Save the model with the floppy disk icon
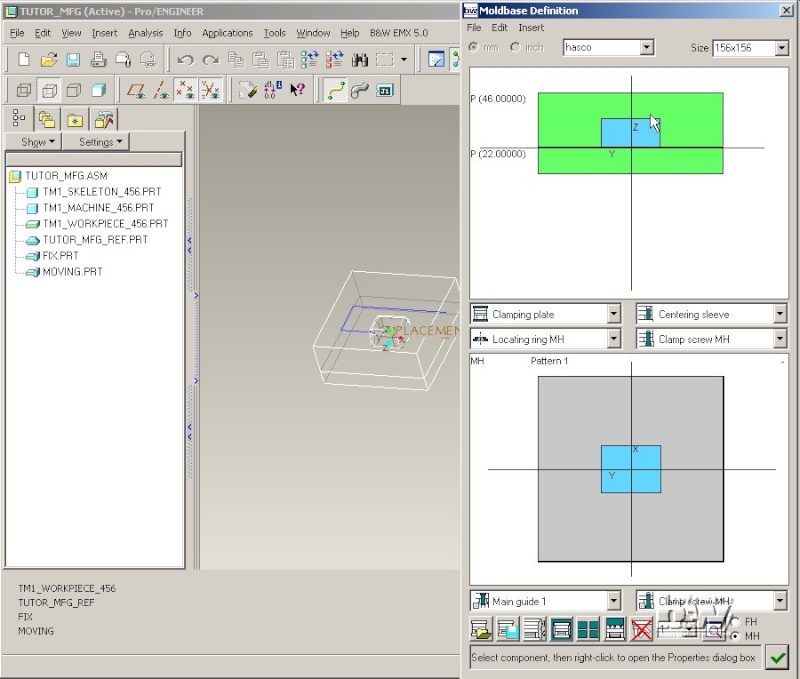The width and height of the screenshot is (800, 679). (73, 60)
